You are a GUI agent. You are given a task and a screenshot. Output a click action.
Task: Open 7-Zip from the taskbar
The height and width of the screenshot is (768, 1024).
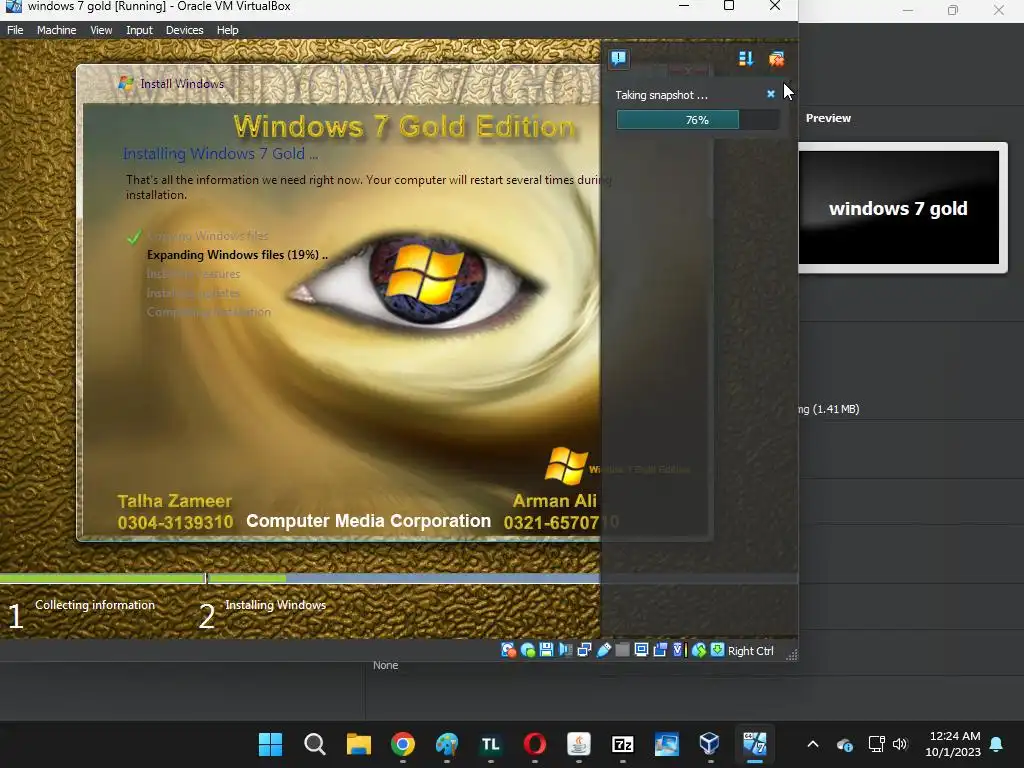[622, 744]
